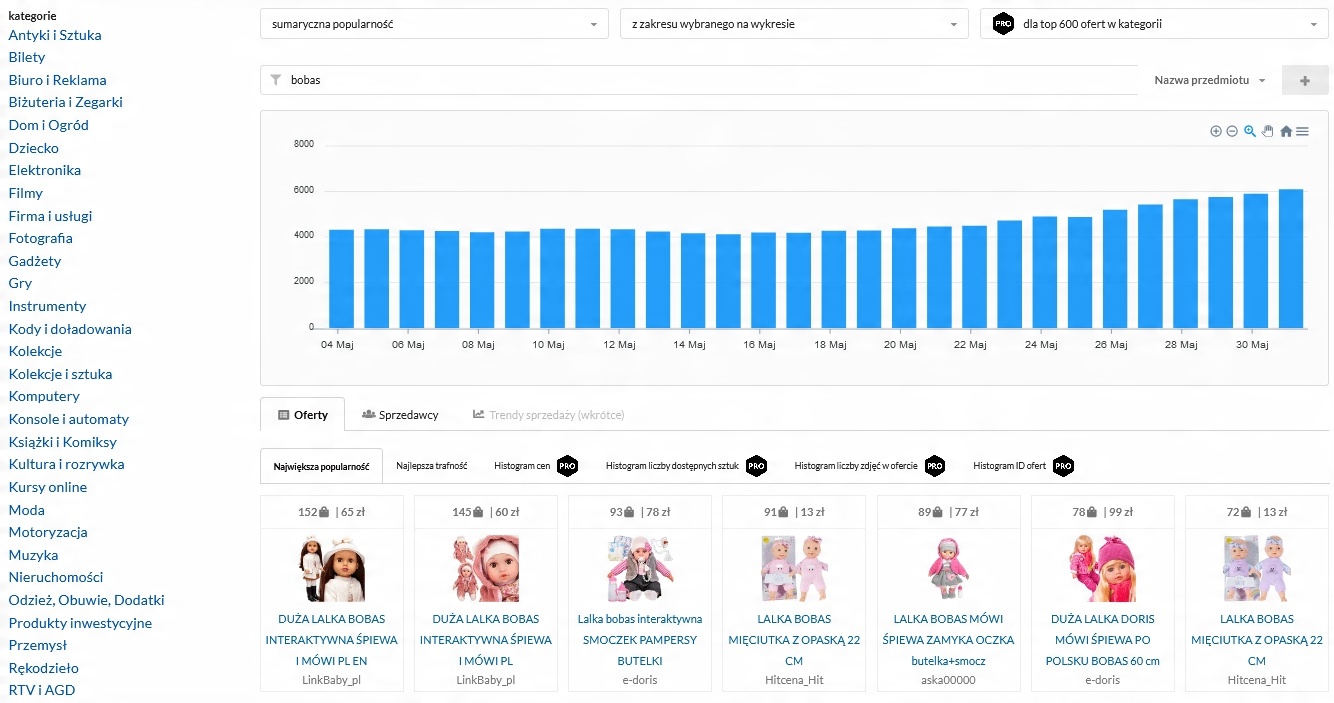Open the Instrumenty category
This screenshot has width=1334, height=703.
click(47, 306)
